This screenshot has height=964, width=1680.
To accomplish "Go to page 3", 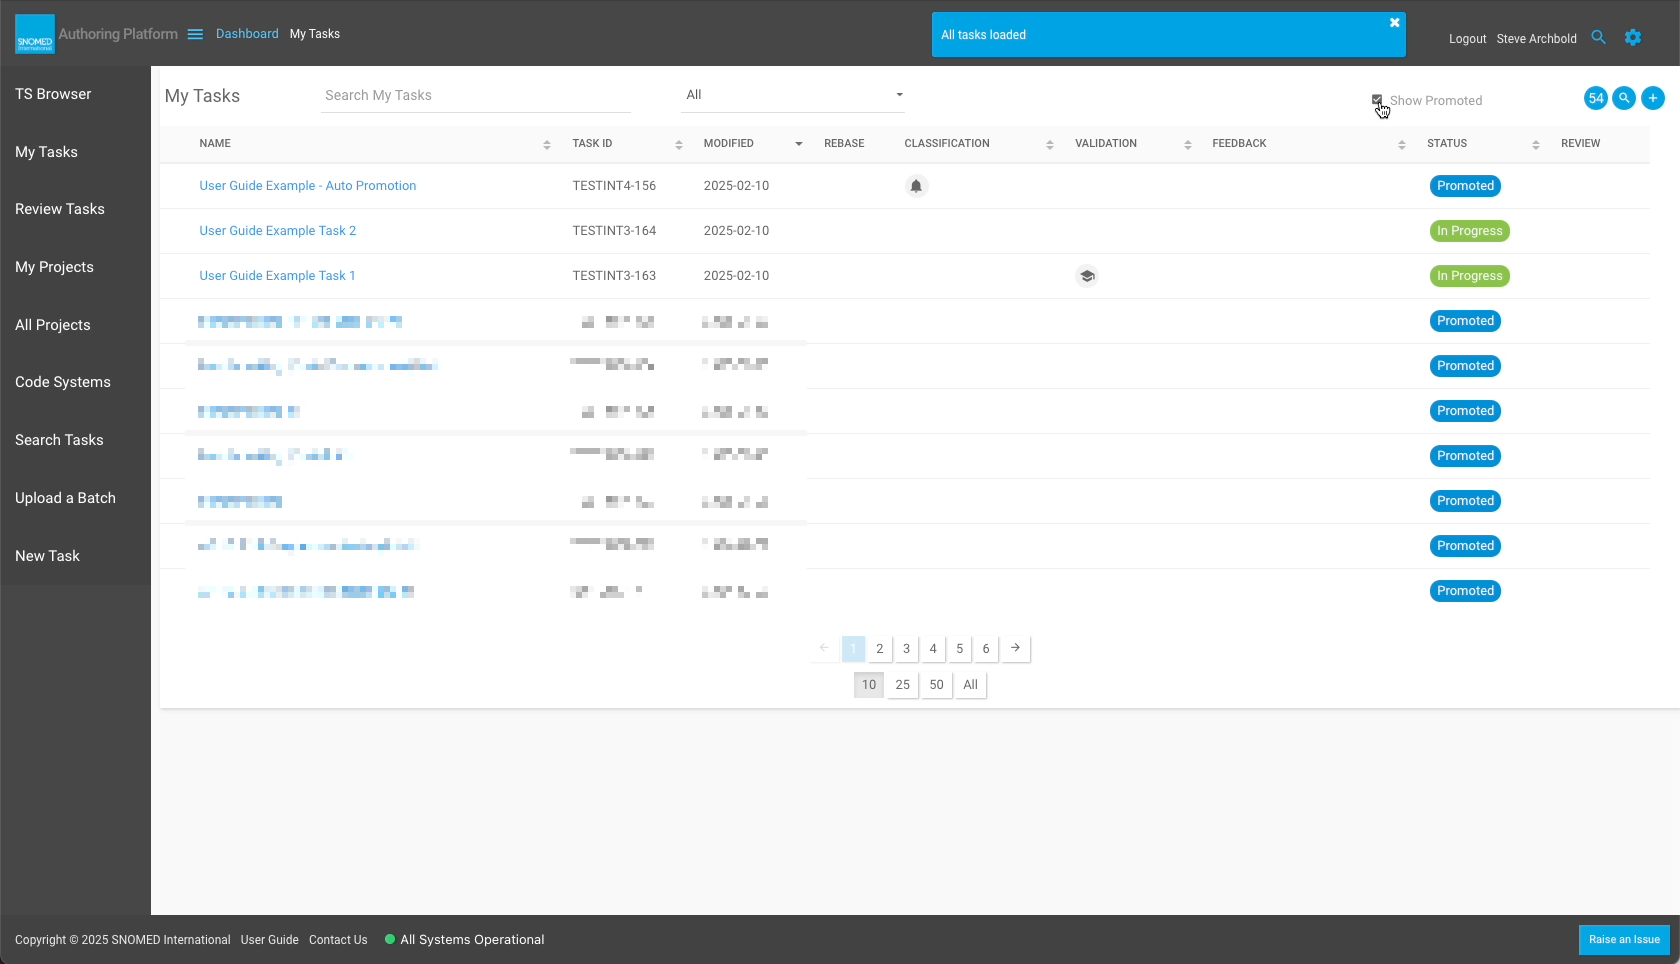I will pyautogui.click(x=907, y=649).
